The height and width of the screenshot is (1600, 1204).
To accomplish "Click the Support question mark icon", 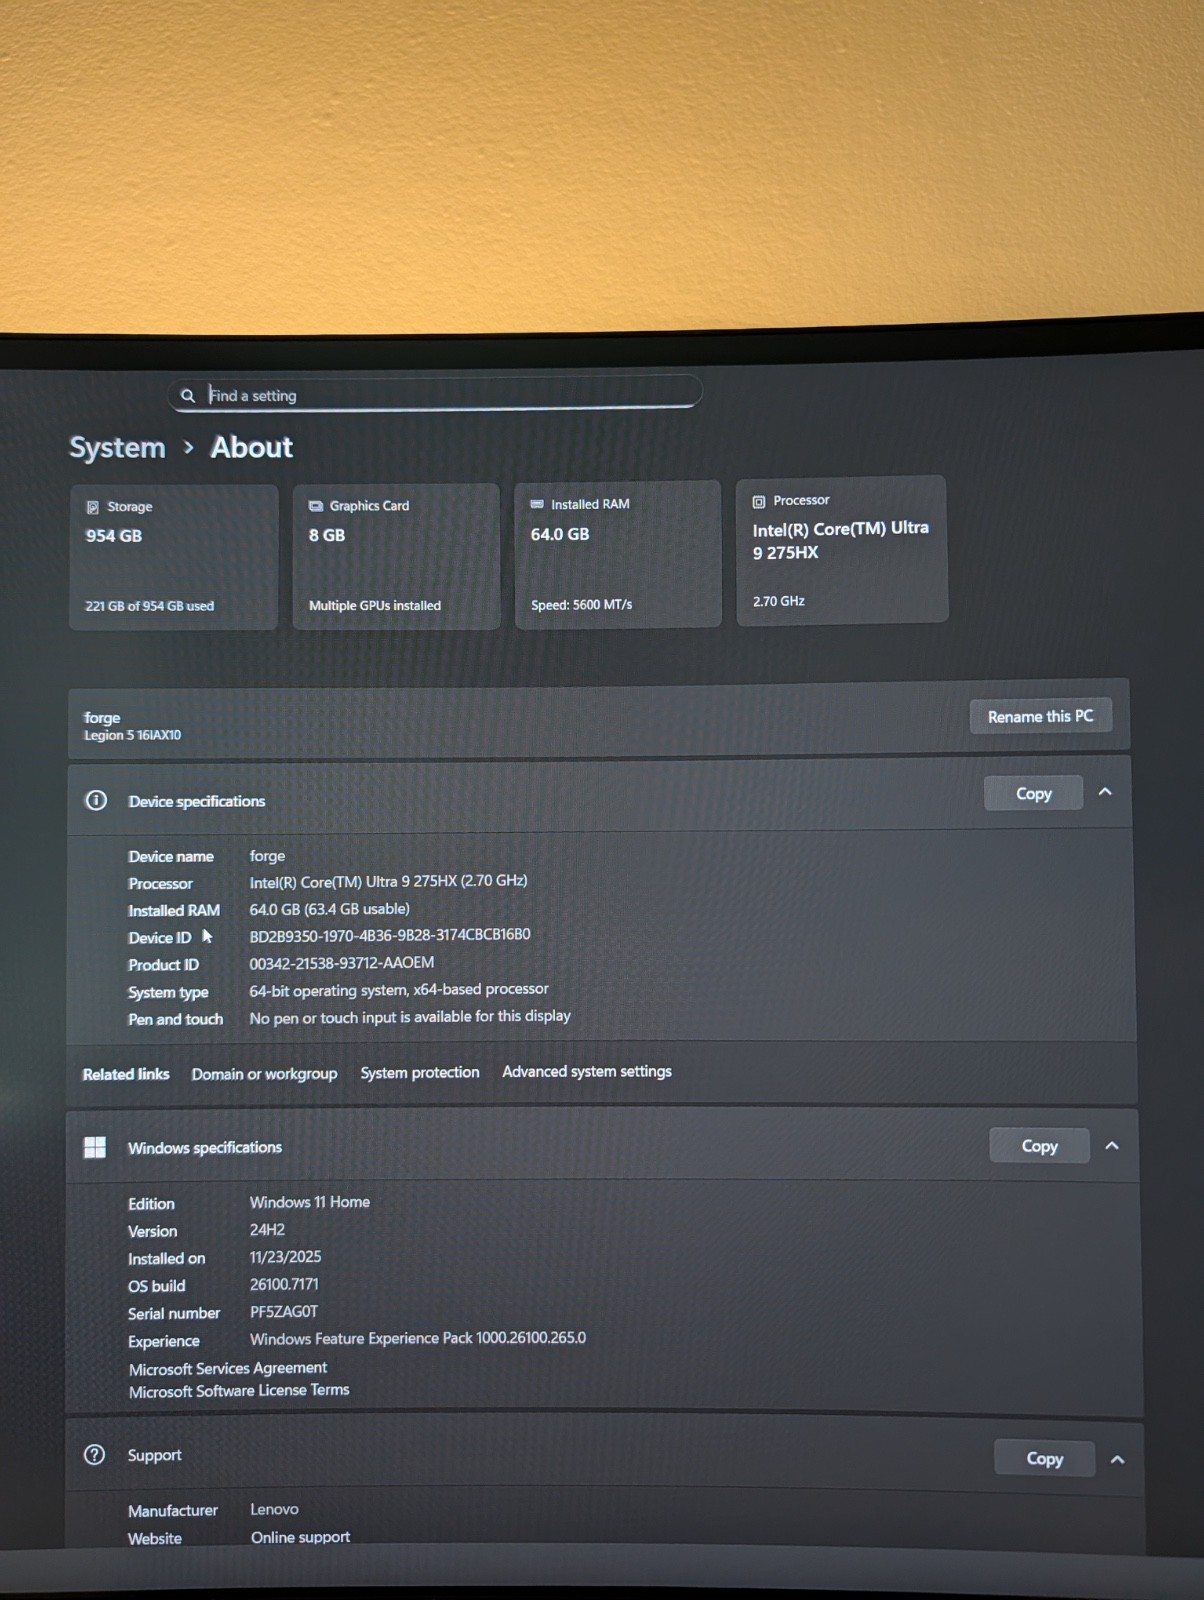I will 95,1455.
